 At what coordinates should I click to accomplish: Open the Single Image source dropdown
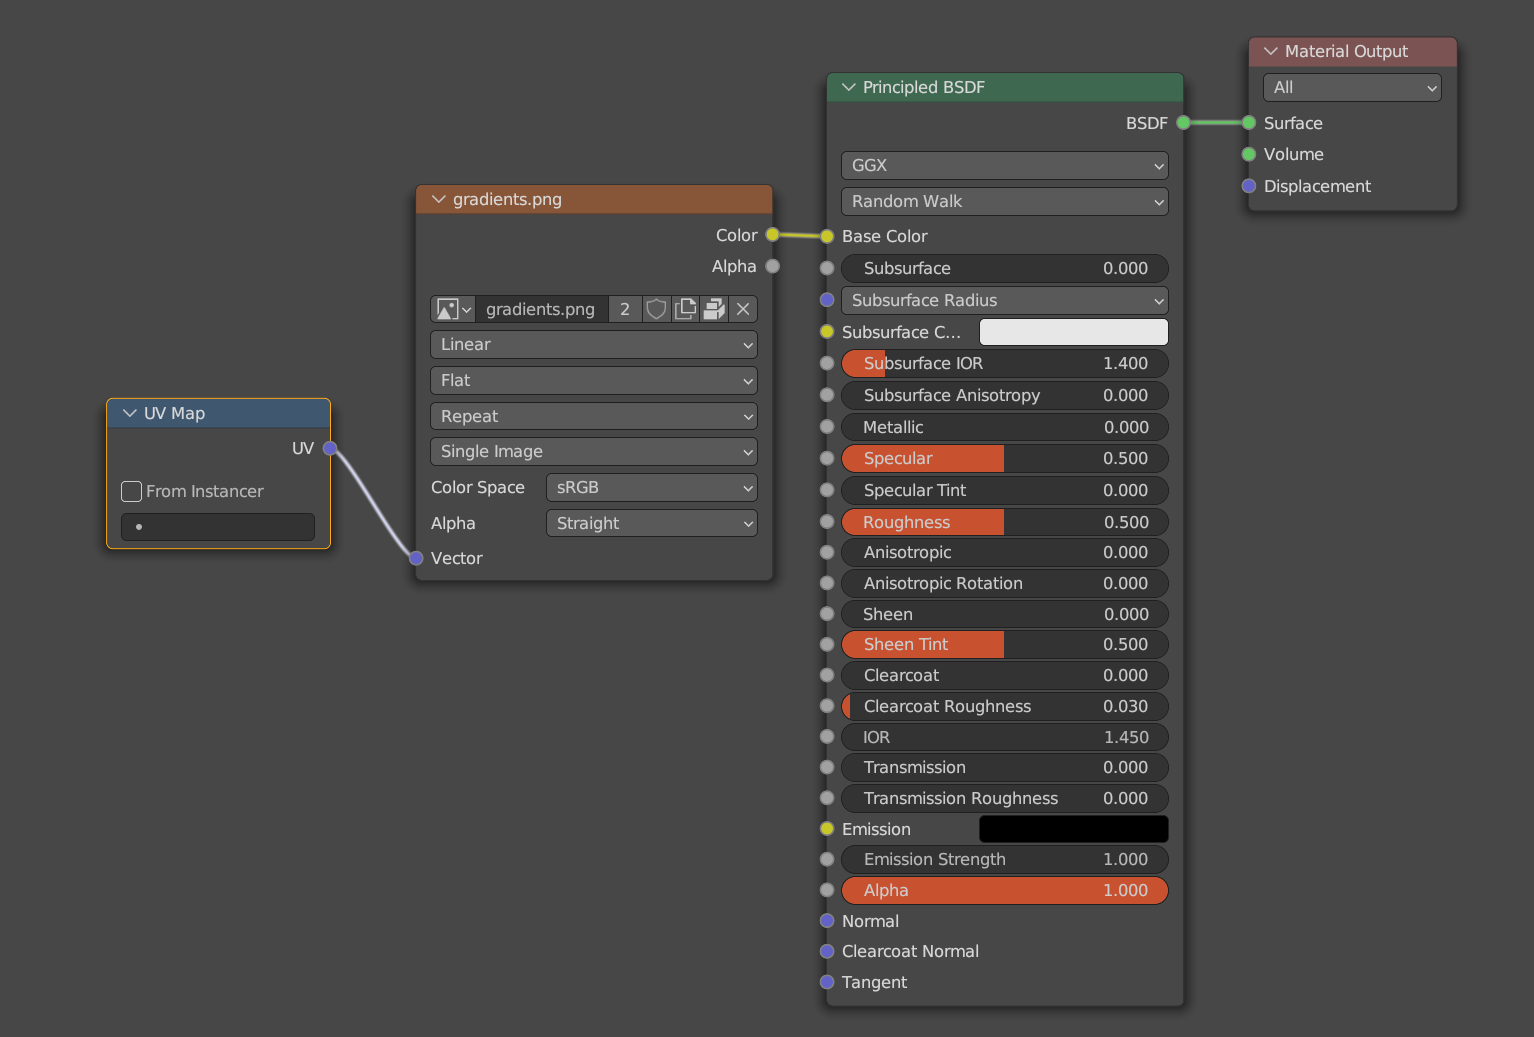pos(594,451)
